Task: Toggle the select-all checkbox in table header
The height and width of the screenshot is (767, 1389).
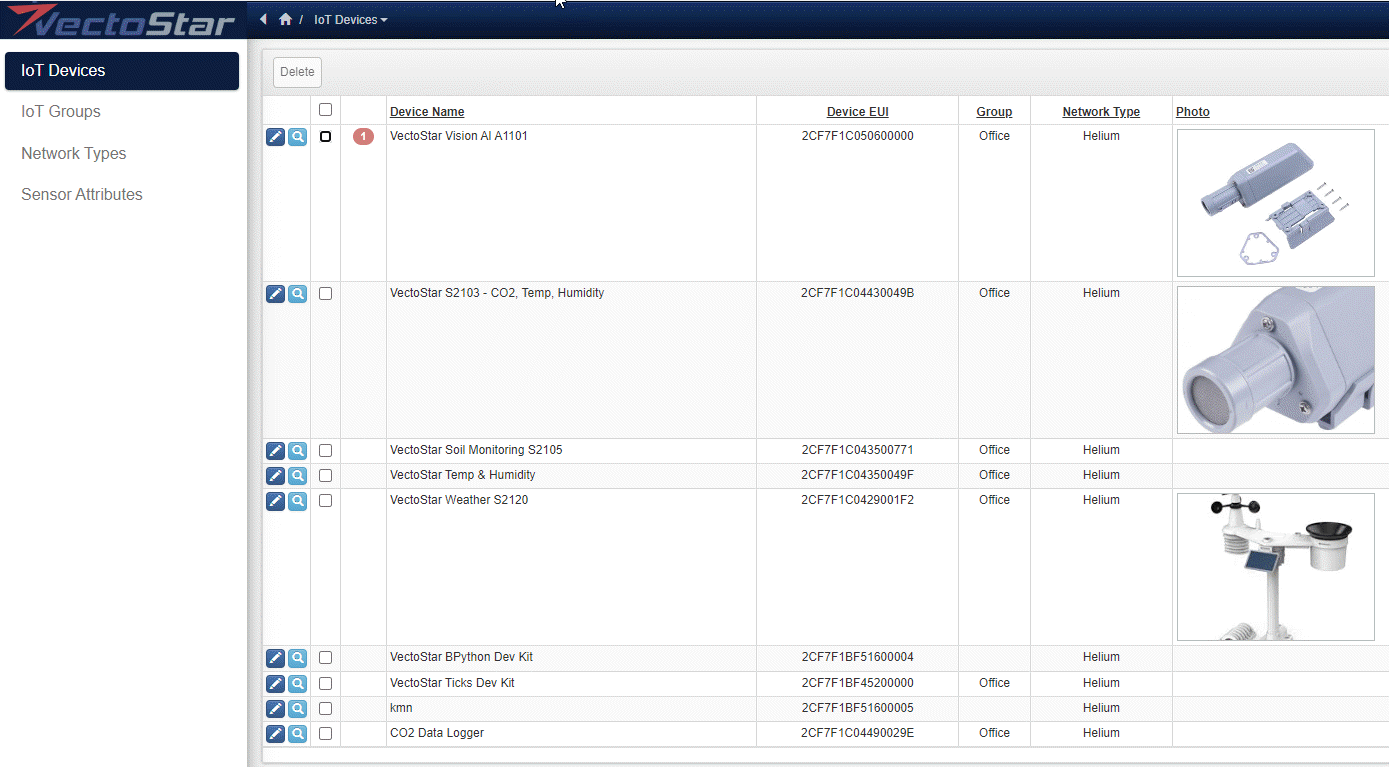Action: [x=325, y=110]
